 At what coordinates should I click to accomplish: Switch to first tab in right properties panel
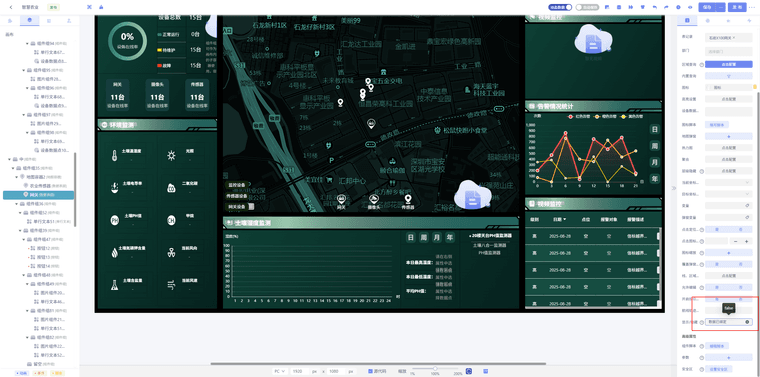tap(686, 20)
